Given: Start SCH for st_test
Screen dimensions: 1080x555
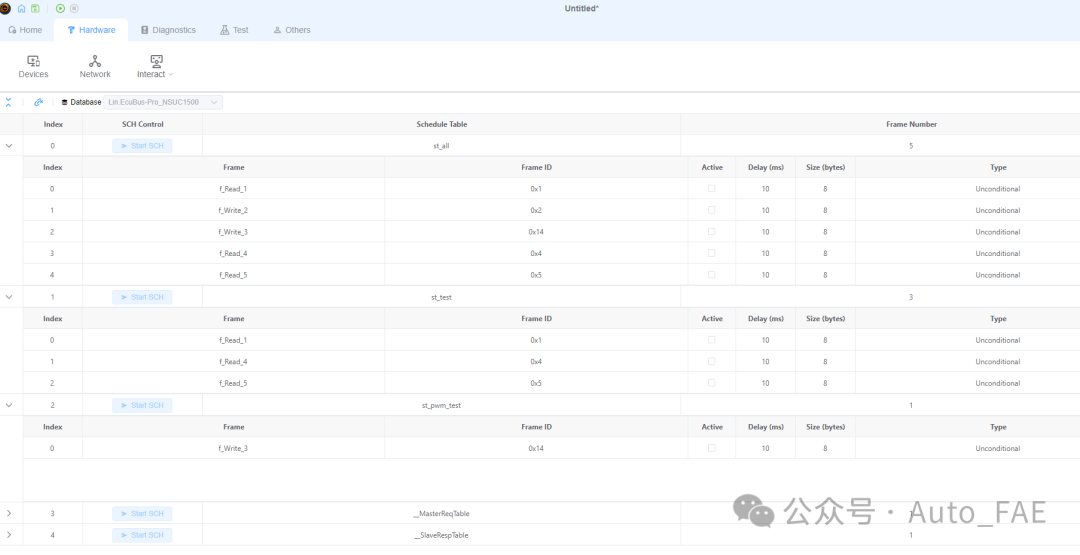Looking at the screenshot, I should coord(142,297).
